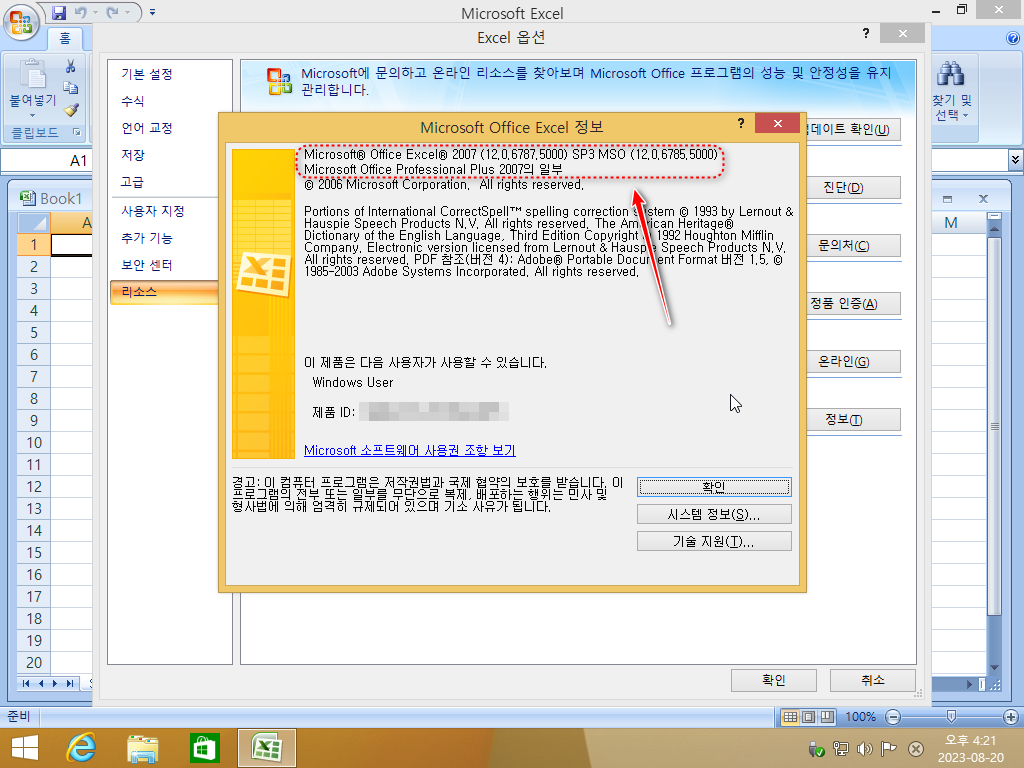Open 찾기 및 선택 binoculars menu

[x=951, y=91]
